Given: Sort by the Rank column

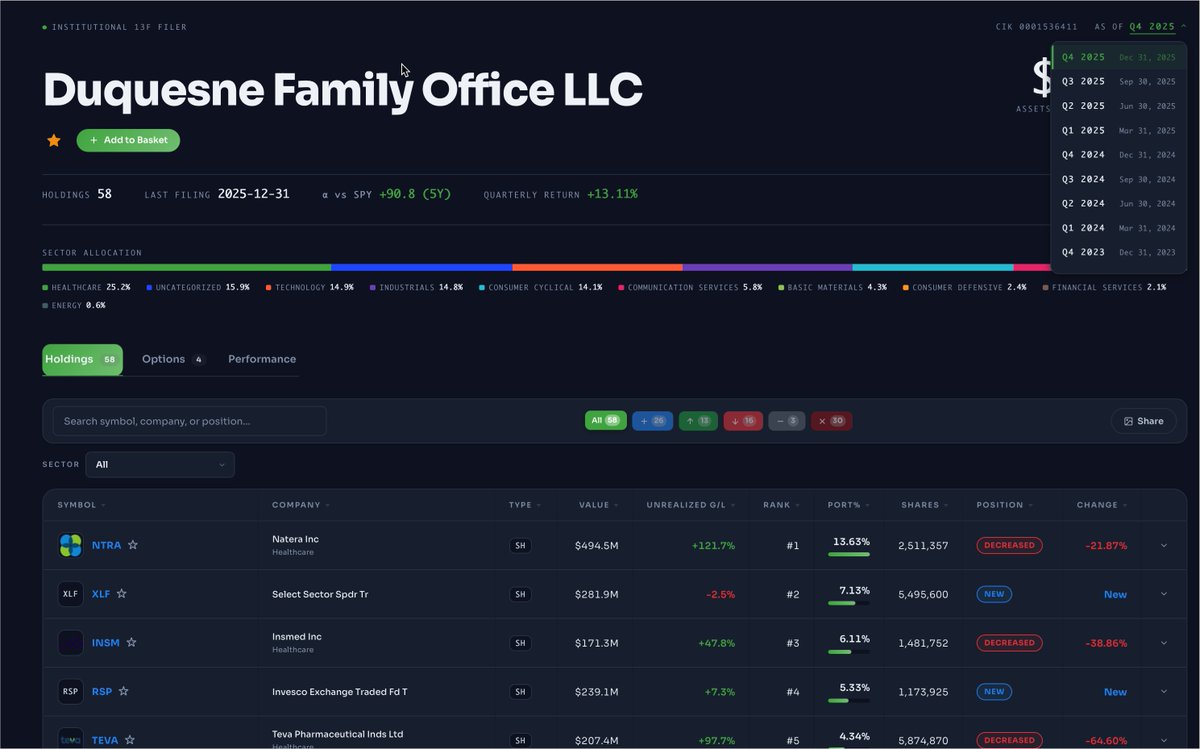Looking at the screenshot, I should point(781,505).
